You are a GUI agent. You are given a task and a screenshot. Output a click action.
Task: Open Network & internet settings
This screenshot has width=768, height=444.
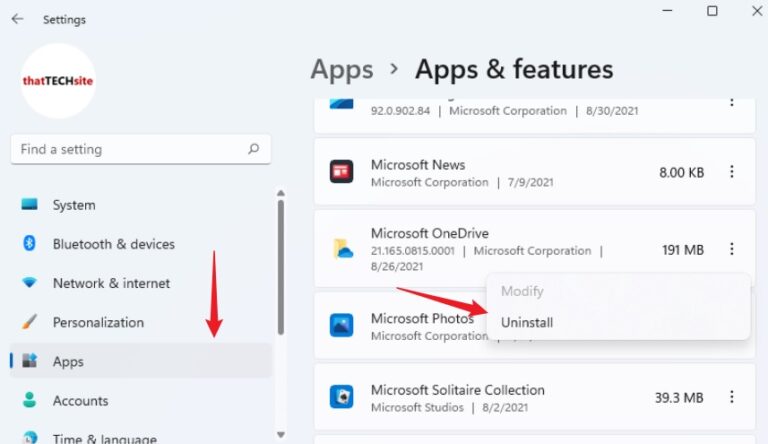click(141, 283)
